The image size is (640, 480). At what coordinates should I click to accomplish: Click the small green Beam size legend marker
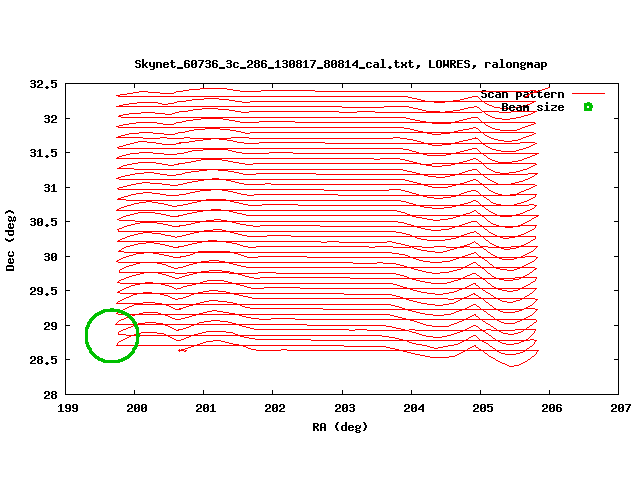pyautogui.click(x=588, y=107)
